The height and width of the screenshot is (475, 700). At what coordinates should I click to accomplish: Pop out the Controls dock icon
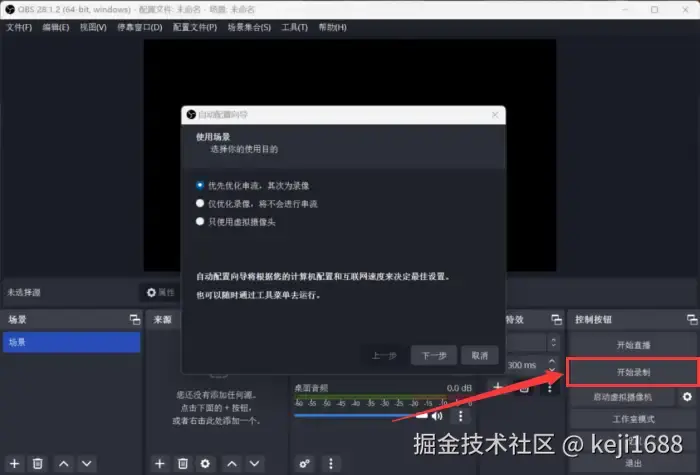tap(692, 320)
